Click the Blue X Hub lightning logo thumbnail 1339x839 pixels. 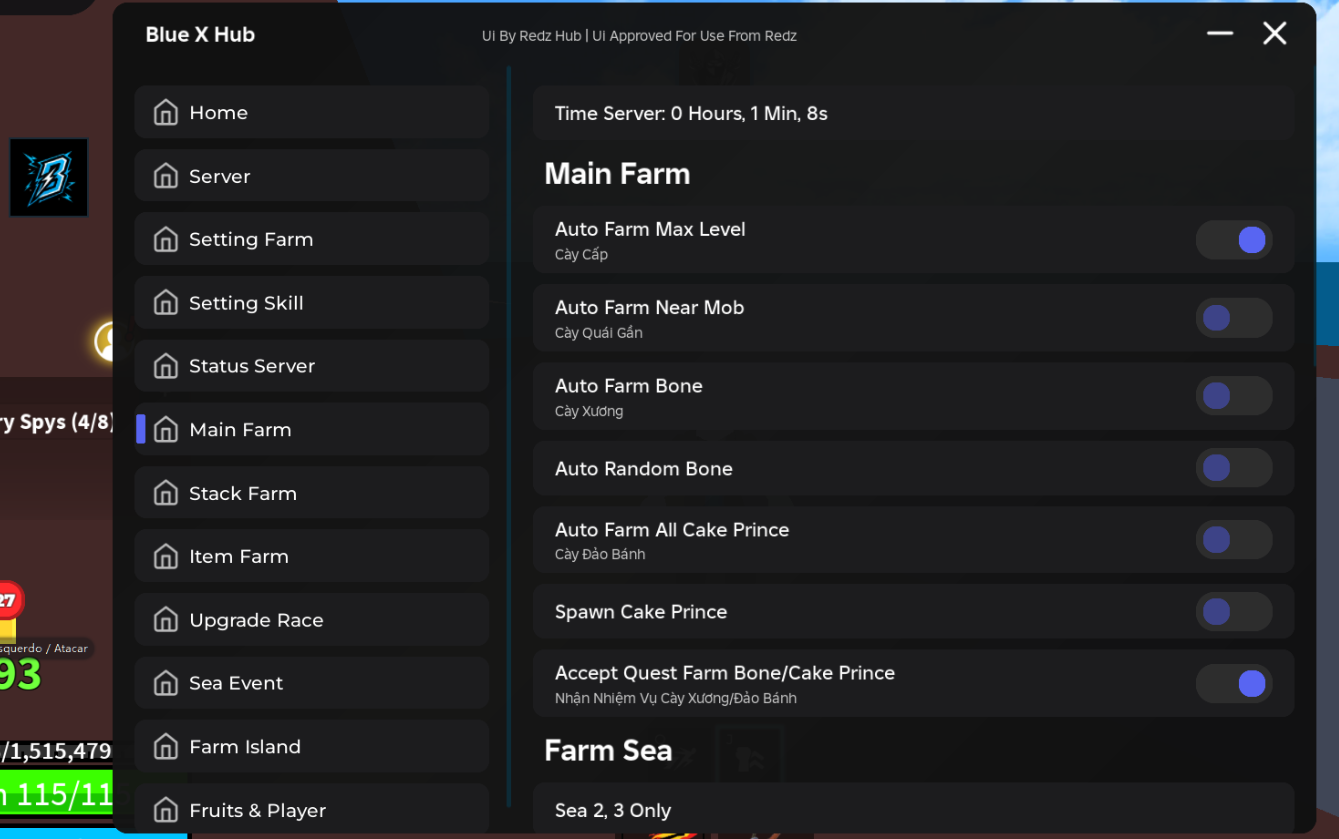49,177
